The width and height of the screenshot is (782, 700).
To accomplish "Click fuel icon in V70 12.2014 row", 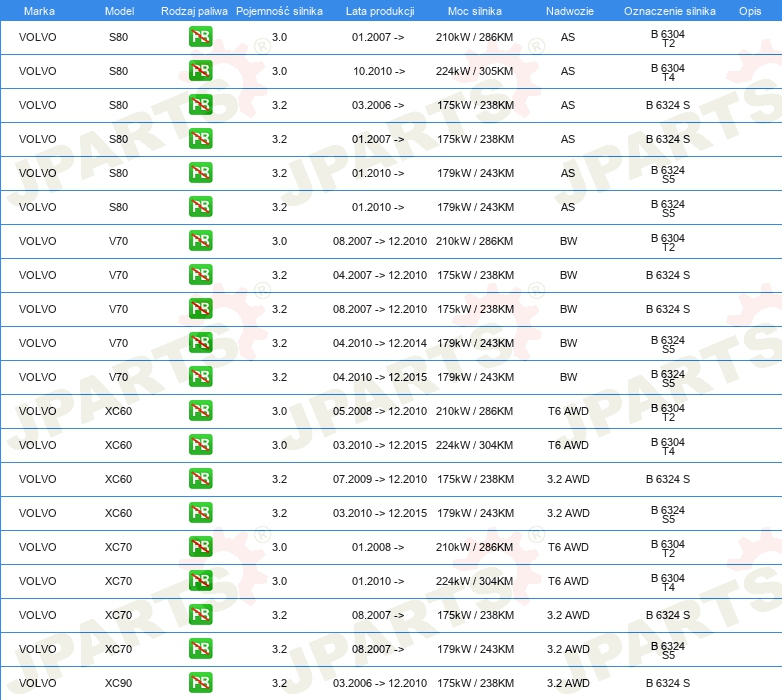I will click(x=200, y=343).
